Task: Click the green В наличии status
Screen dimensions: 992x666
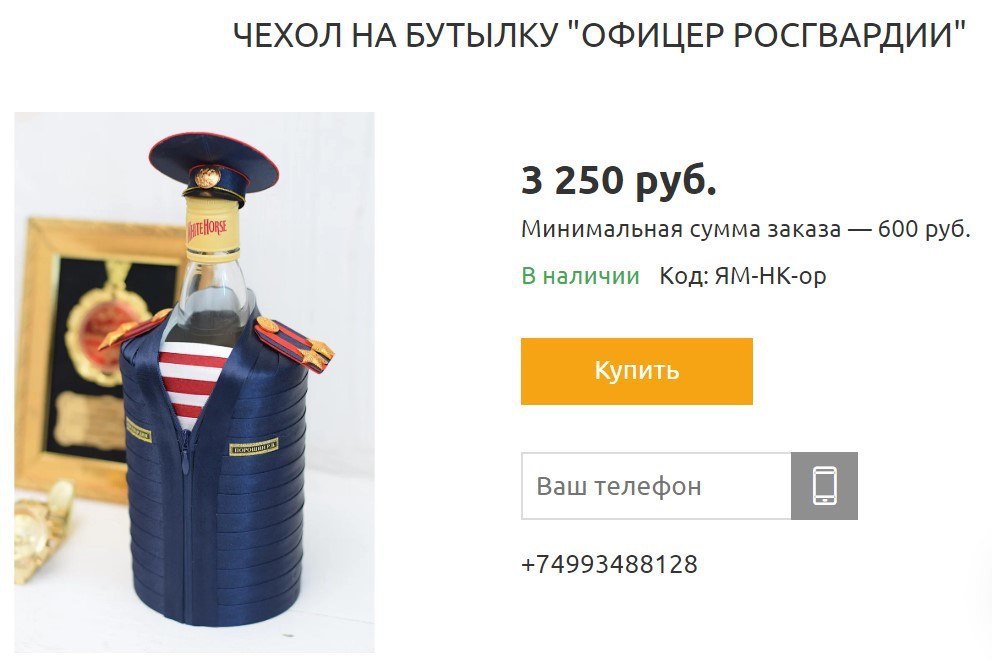Action: click(580, 276)
